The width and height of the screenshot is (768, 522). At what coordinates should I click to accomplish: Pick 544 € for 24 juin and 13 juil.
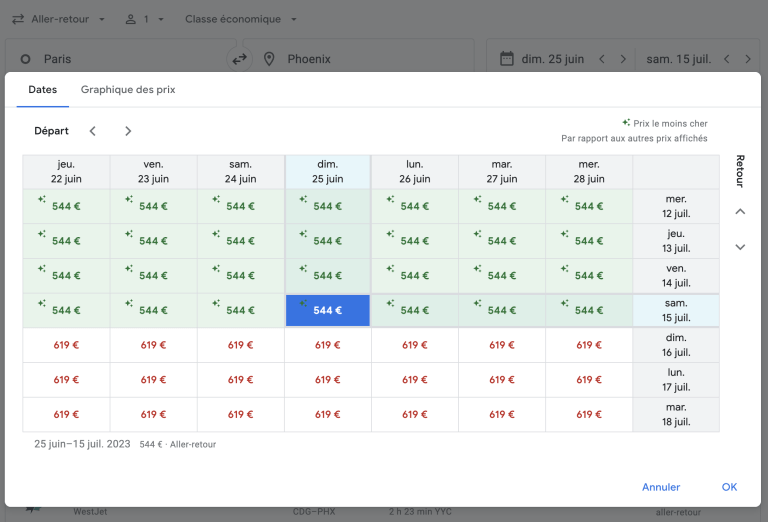240,241
